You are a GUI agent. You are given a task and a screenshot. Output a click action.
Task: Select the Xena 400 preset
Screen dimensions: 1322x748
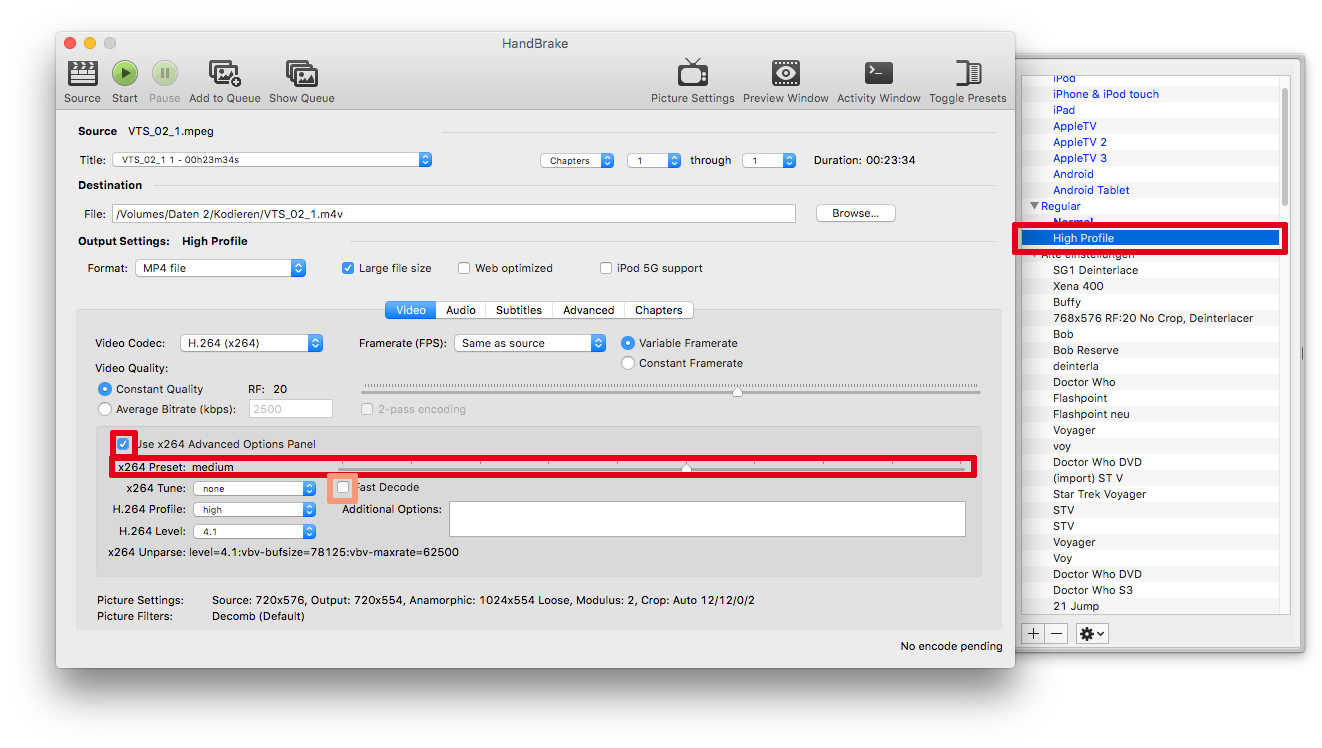tap(1078, 286)
